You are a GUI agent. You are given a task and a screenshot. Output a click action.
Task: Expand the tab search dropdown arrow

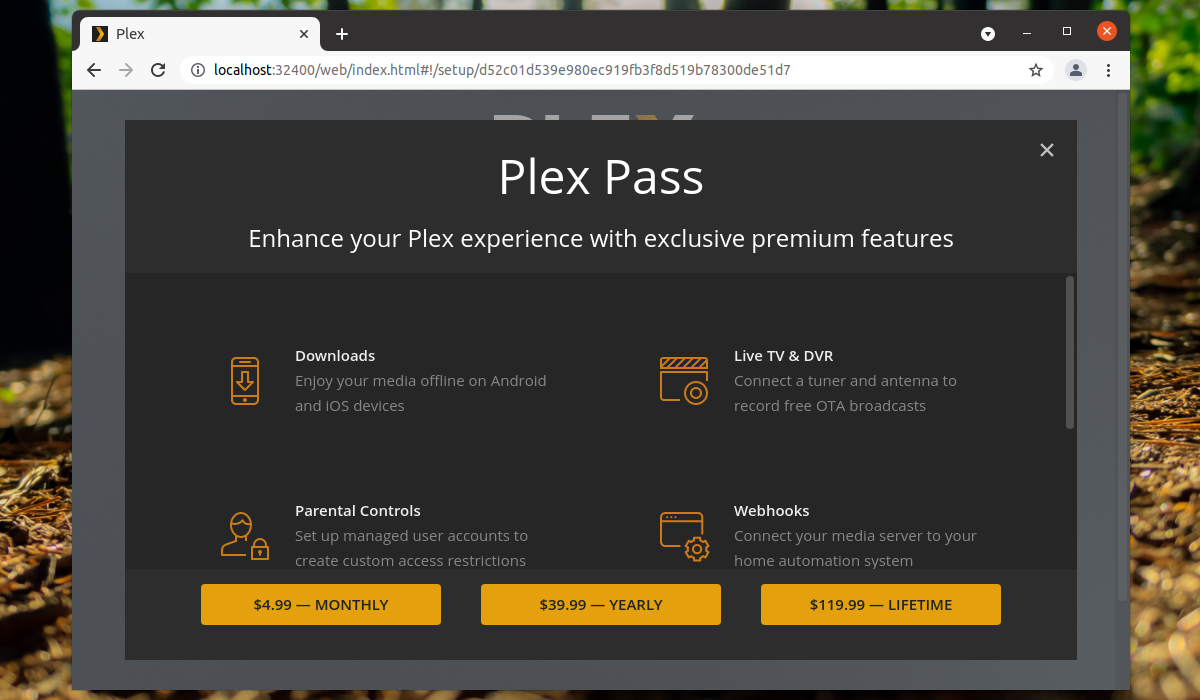pyautogui.click(x=988, y=34)
